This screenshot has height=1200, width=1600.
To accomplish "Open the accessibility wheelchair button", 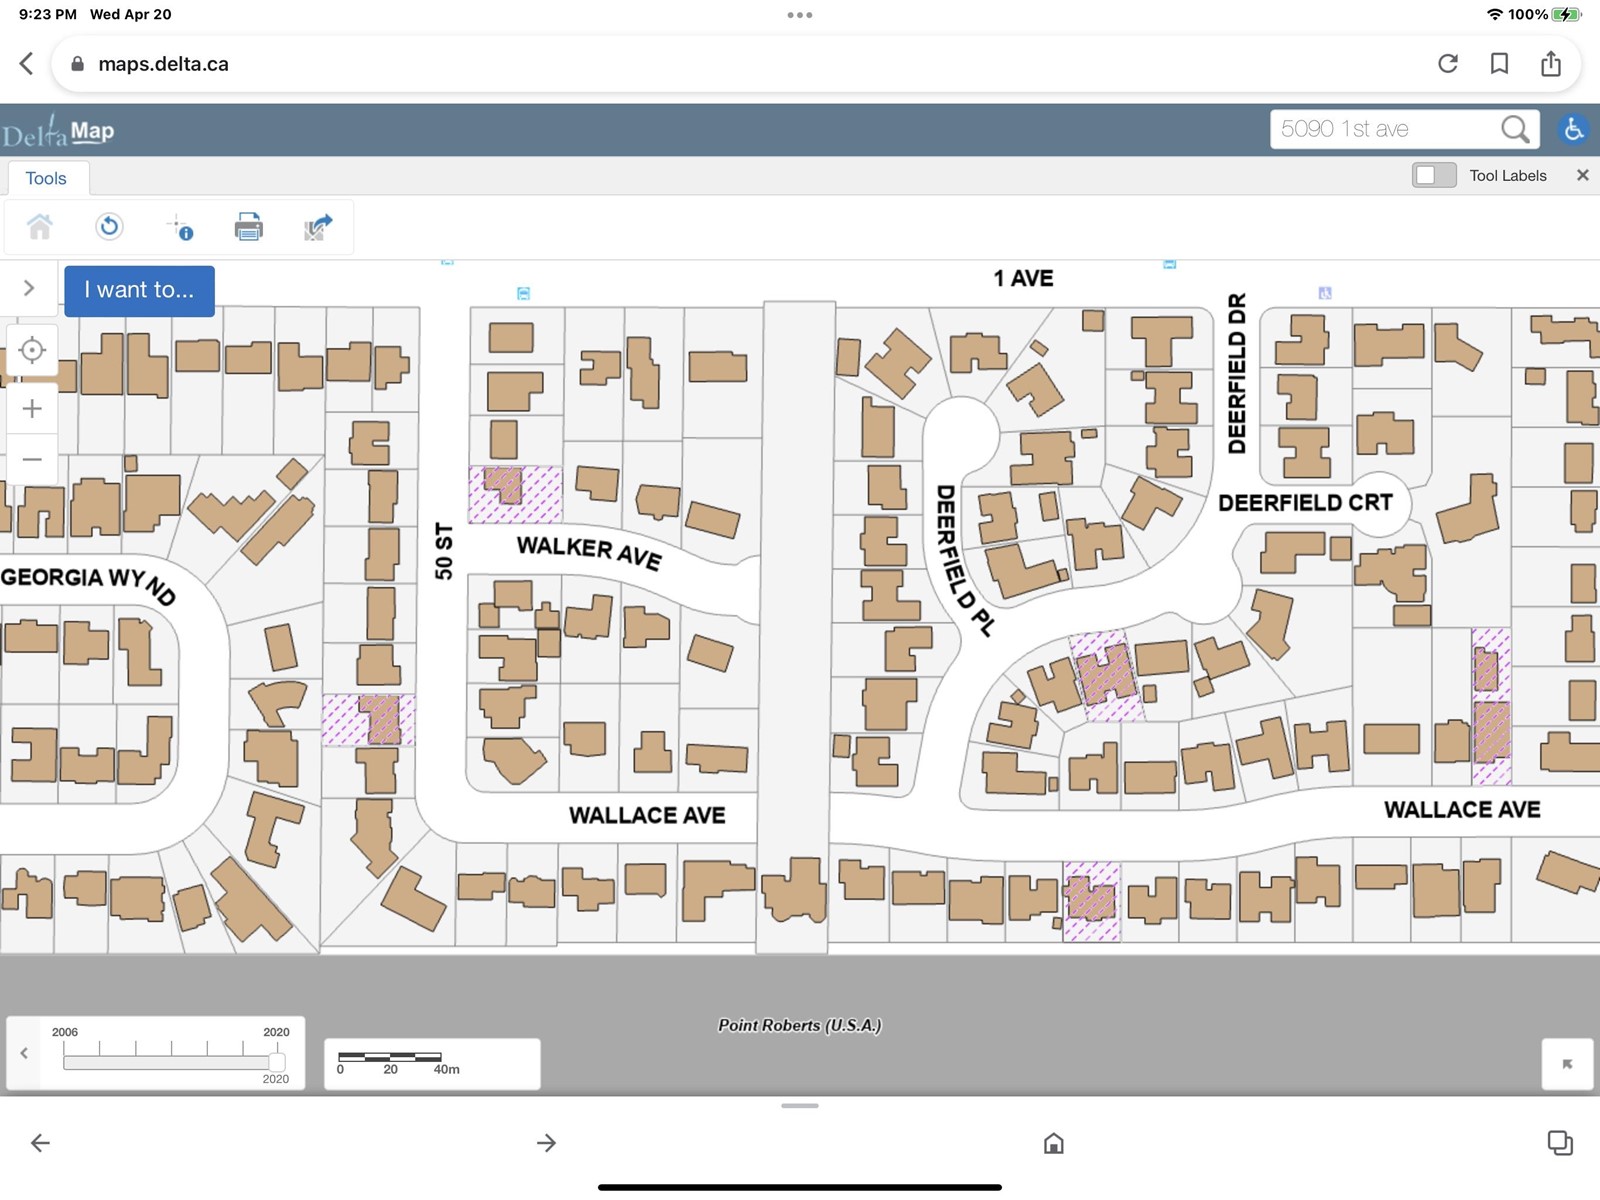I will [1573, 129].
